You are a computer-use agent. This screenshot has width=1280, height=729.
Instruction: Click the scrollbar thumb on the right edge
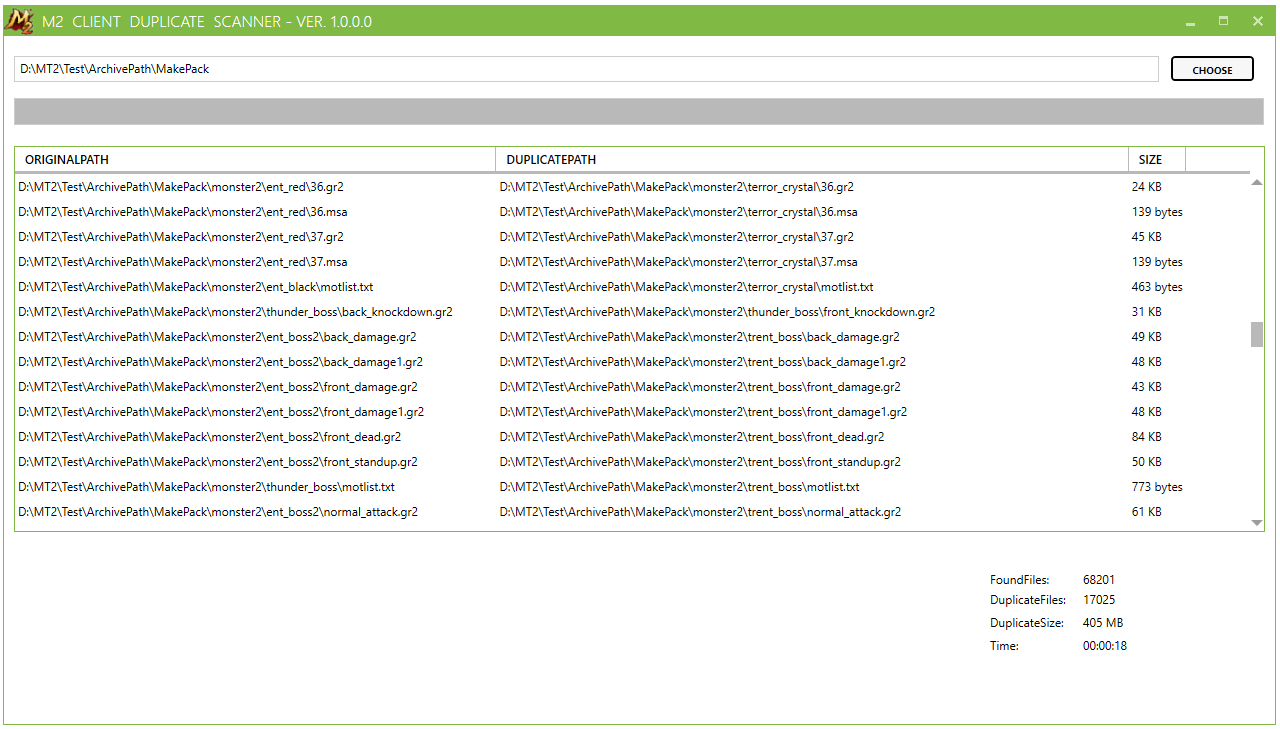tap(1257, 335)
